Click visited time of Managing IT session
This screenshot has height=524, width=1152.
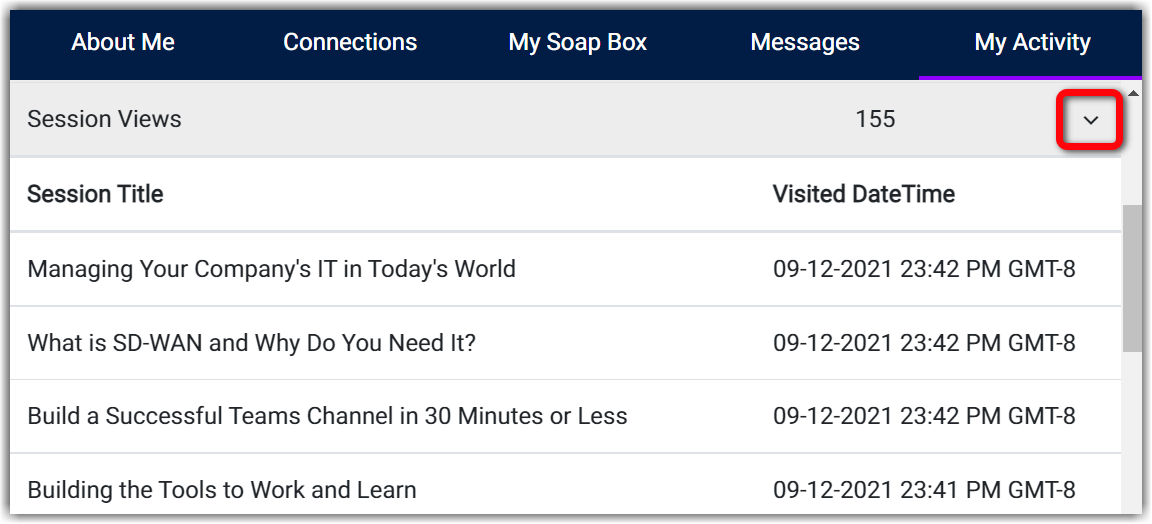(x=923, y=269)
